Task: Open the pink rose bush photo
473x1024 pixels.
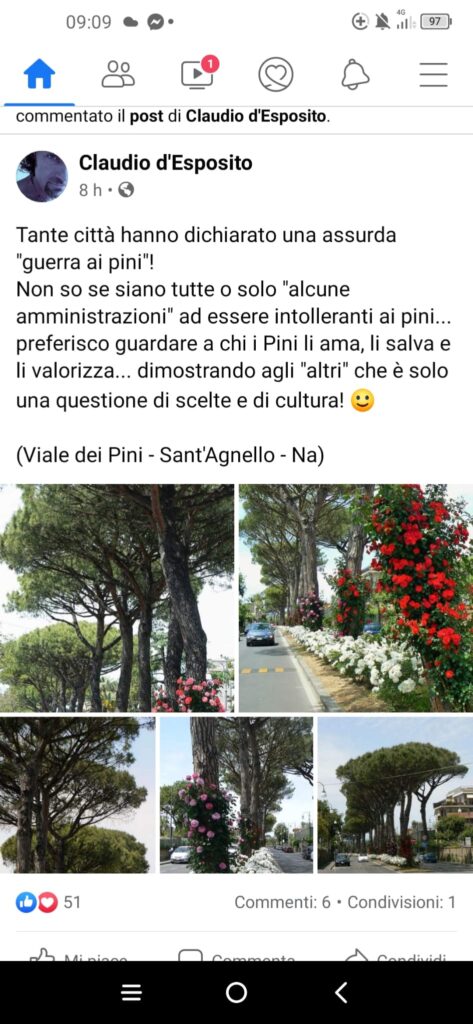Action: tap(236, 795)
